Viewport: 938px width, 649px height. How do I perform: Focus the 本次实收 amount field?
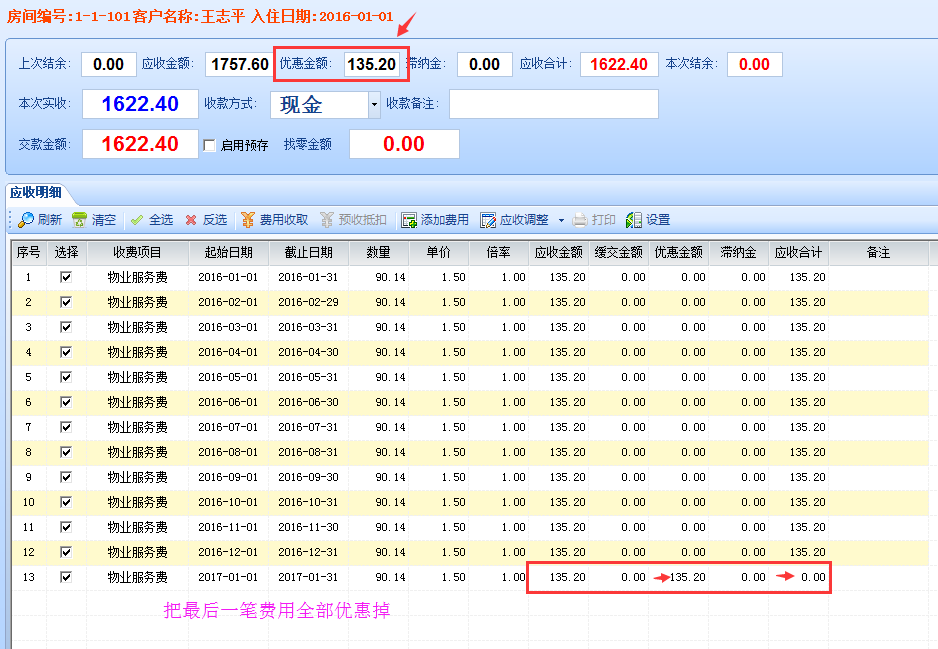(140, 104)
